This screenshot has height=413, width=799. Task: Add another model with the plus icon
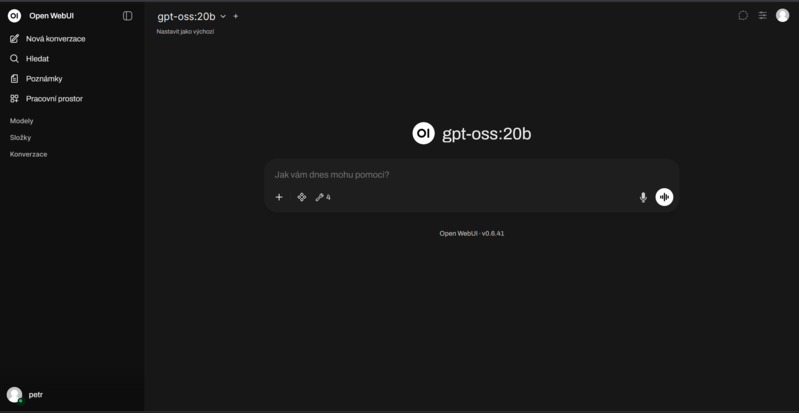(236, 16)
